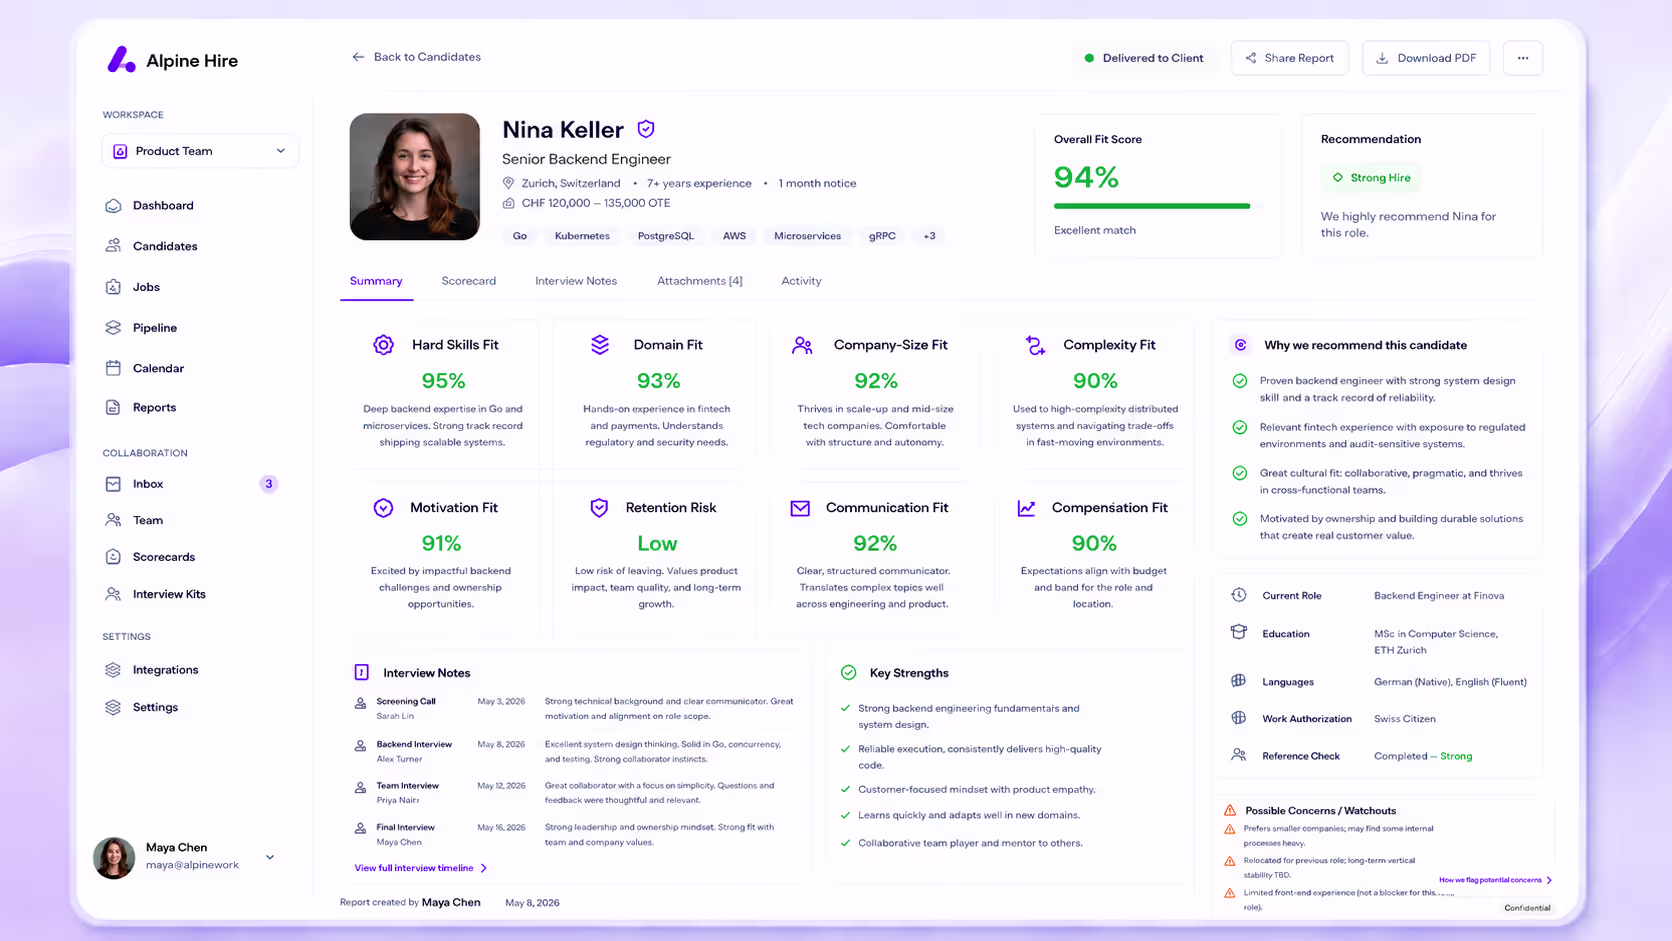Go back to Candidates

[x=416, y=57]
